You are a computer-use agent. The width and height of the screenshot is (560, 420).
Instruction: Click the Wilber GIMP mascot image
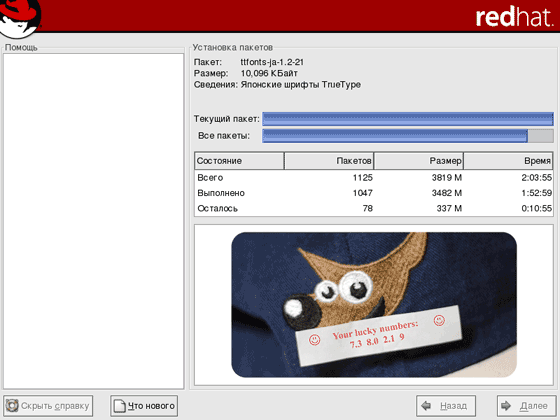(374, 305)
